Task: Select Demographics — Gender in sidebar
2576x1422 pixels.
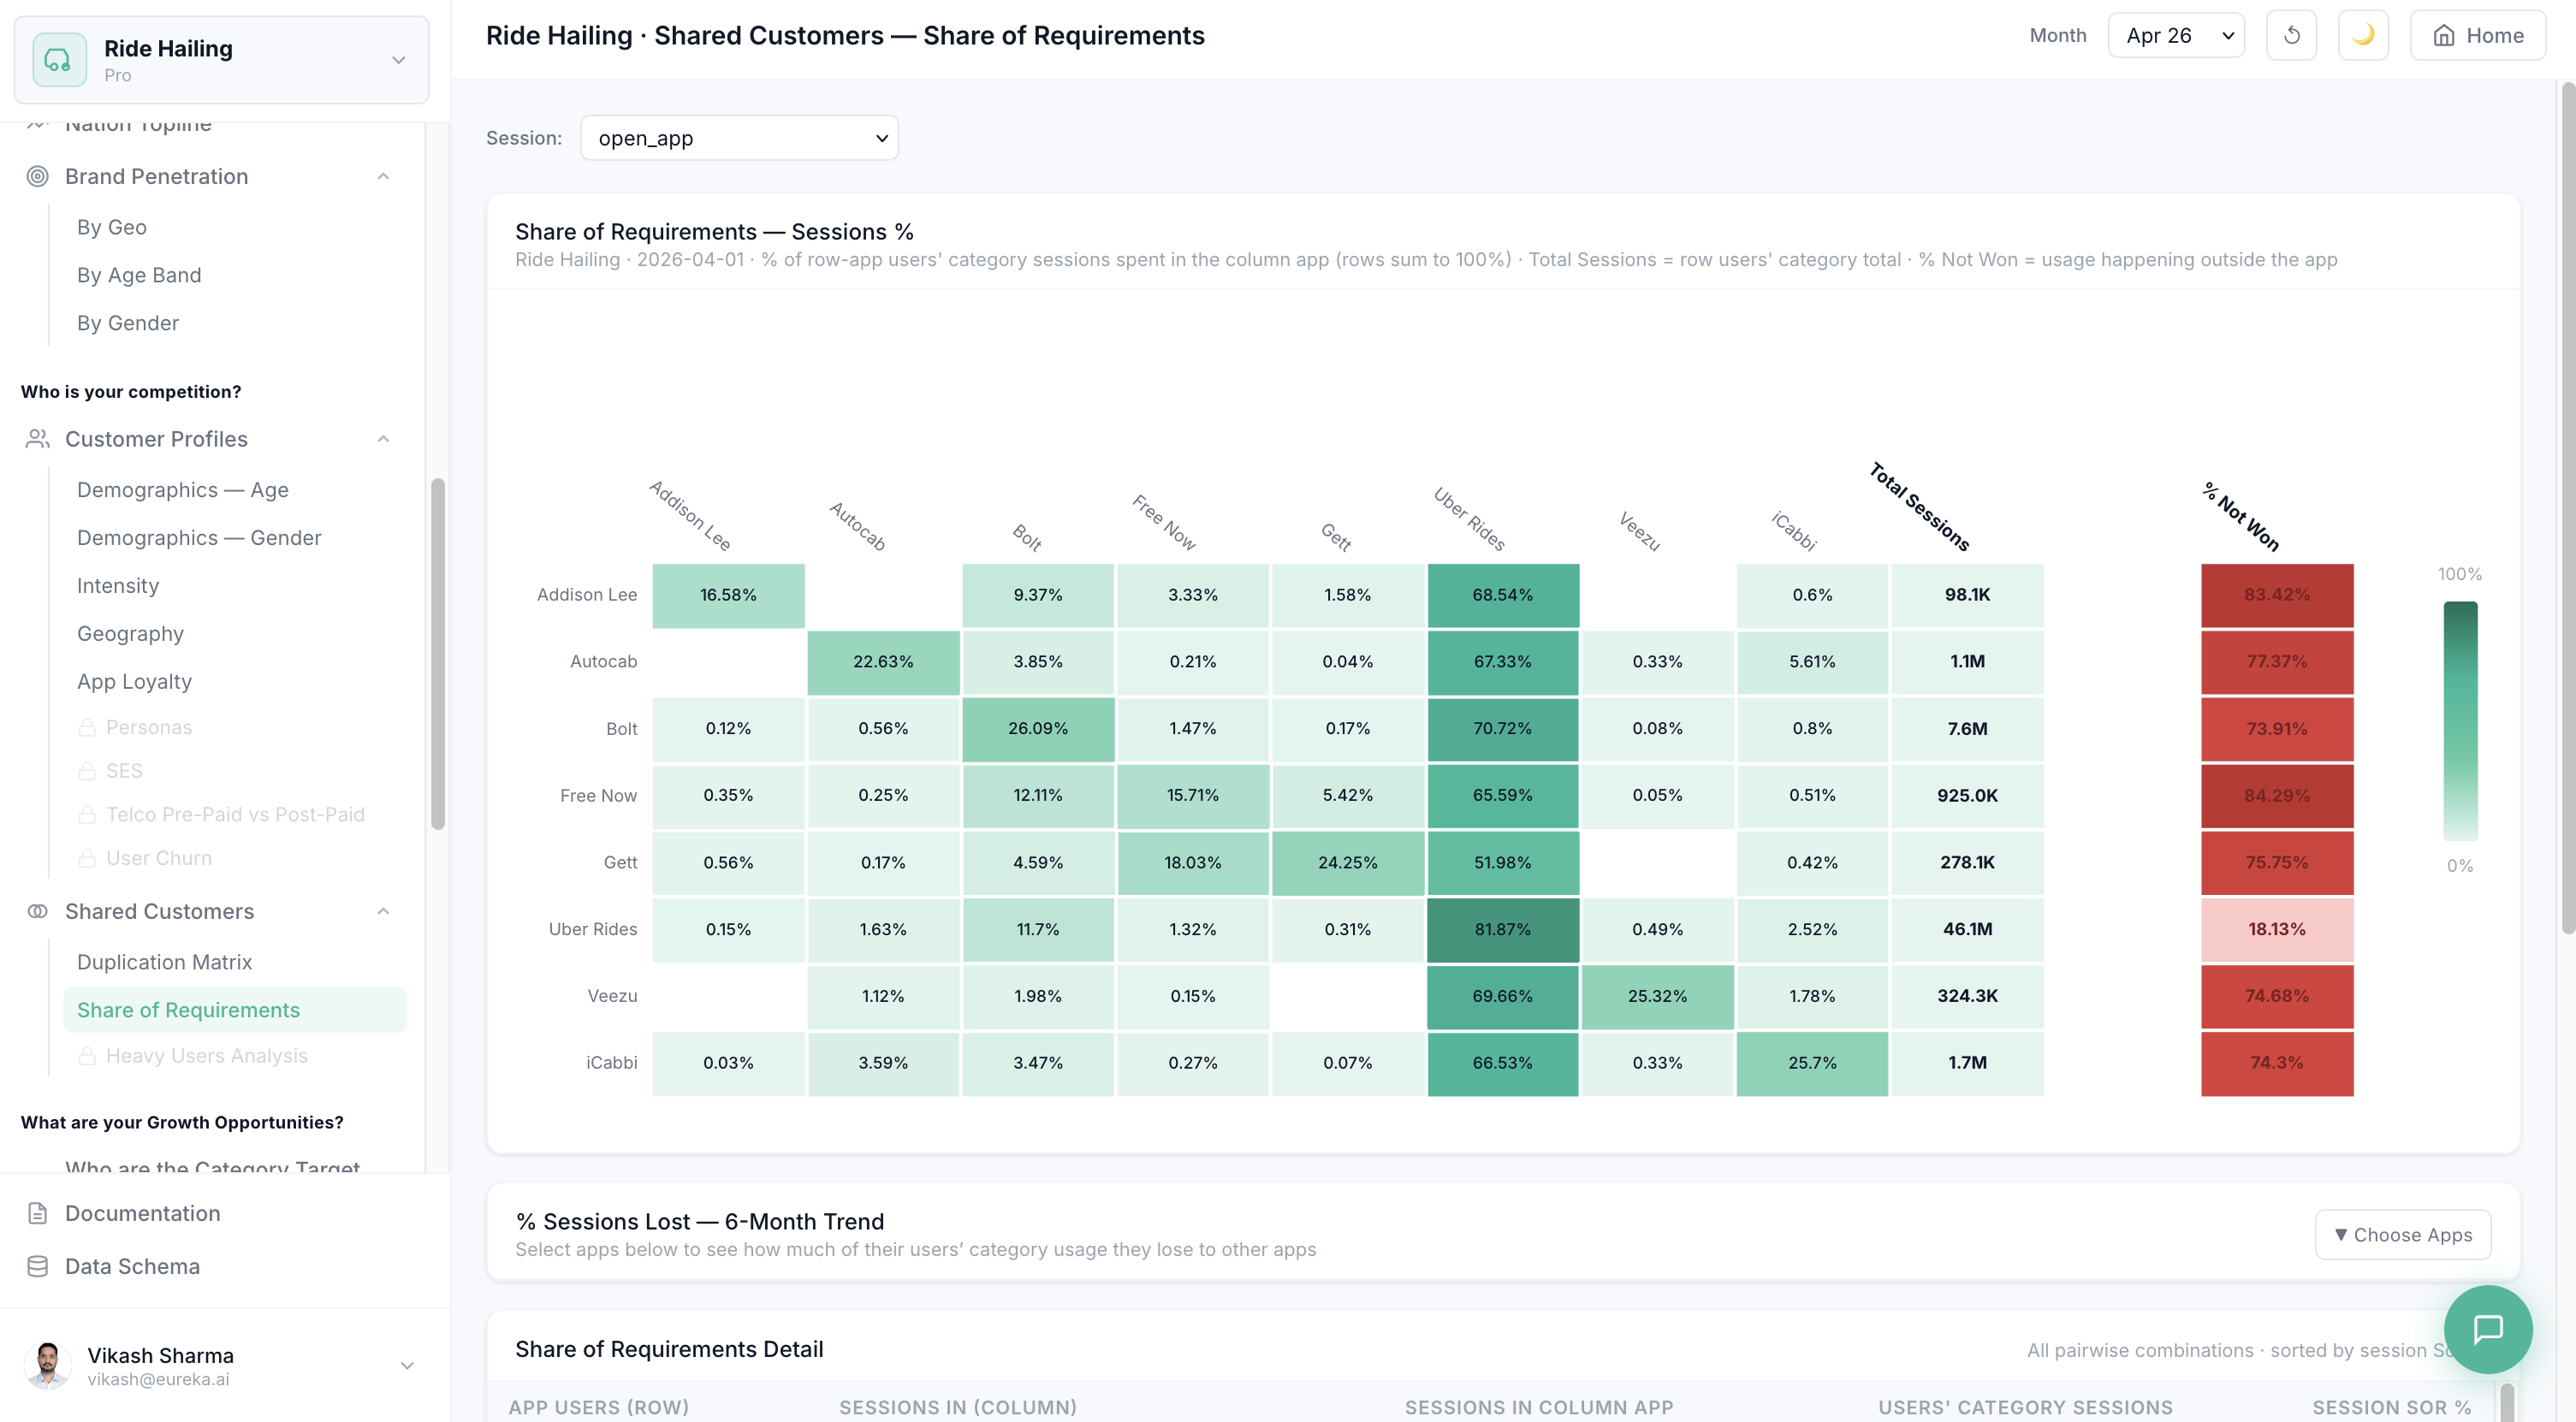Action: coord(199,538)
